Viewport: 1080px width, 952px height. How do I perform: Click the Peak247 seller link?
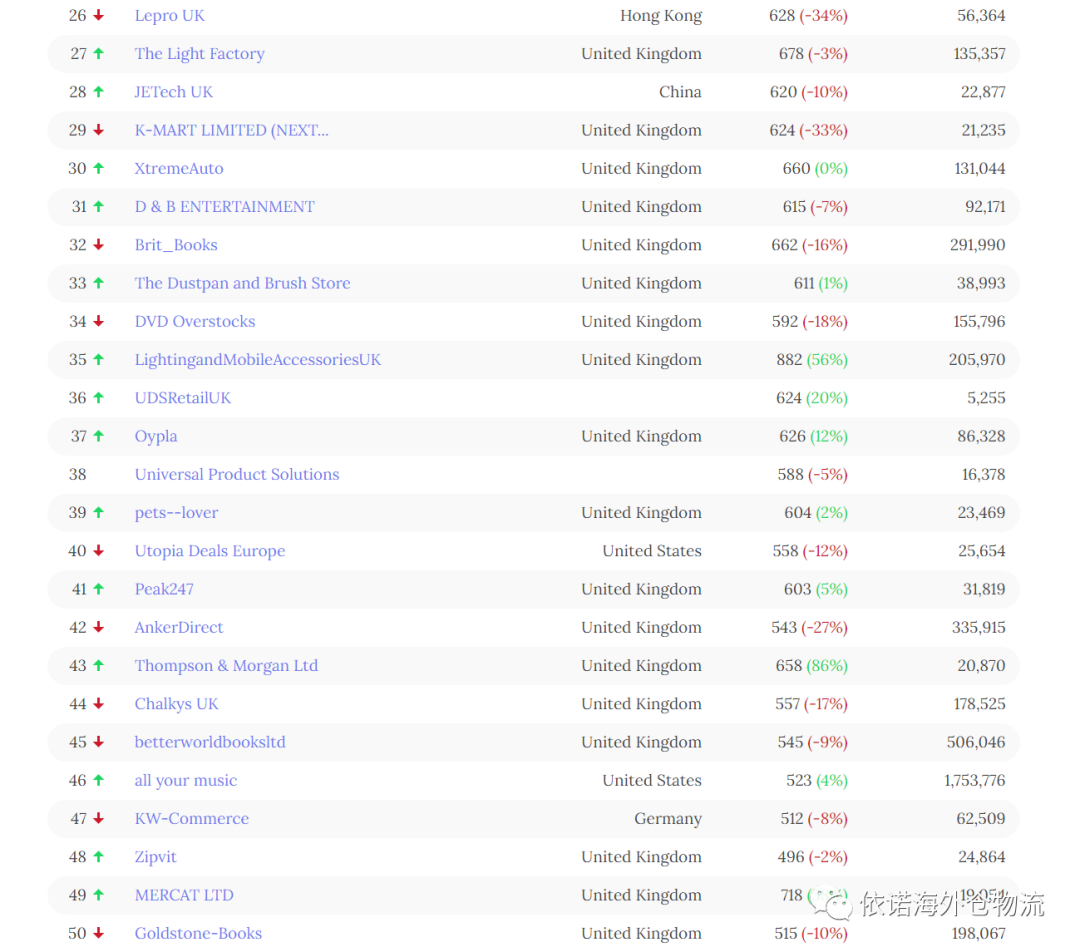pos(164,589)
